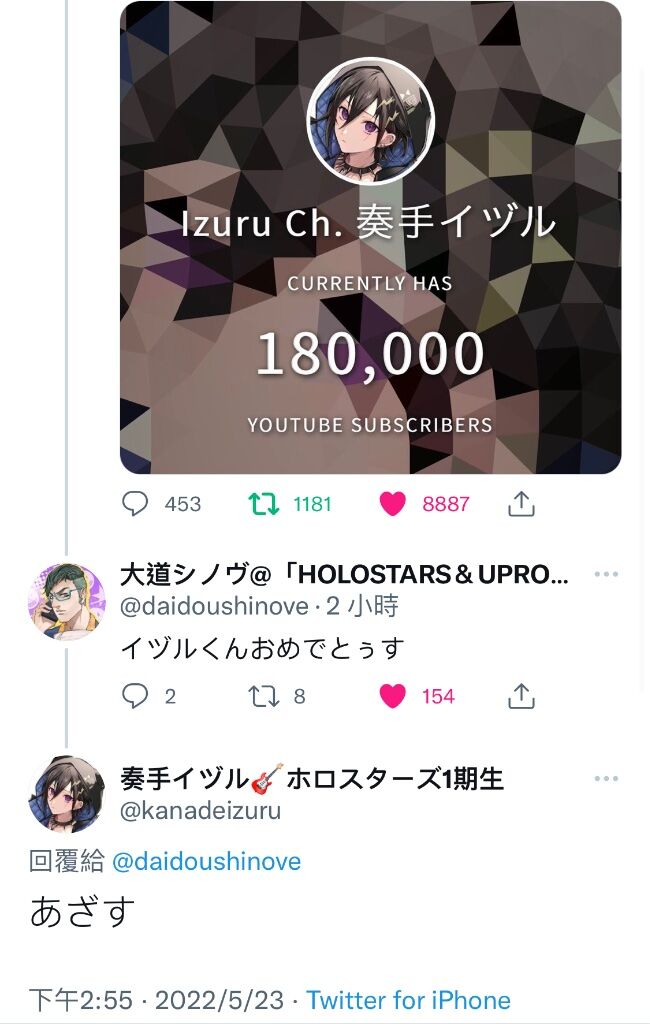Open the @daidoushinove mention link
The height and width of the screenshot is (1024, 650).
click(206, 861)
